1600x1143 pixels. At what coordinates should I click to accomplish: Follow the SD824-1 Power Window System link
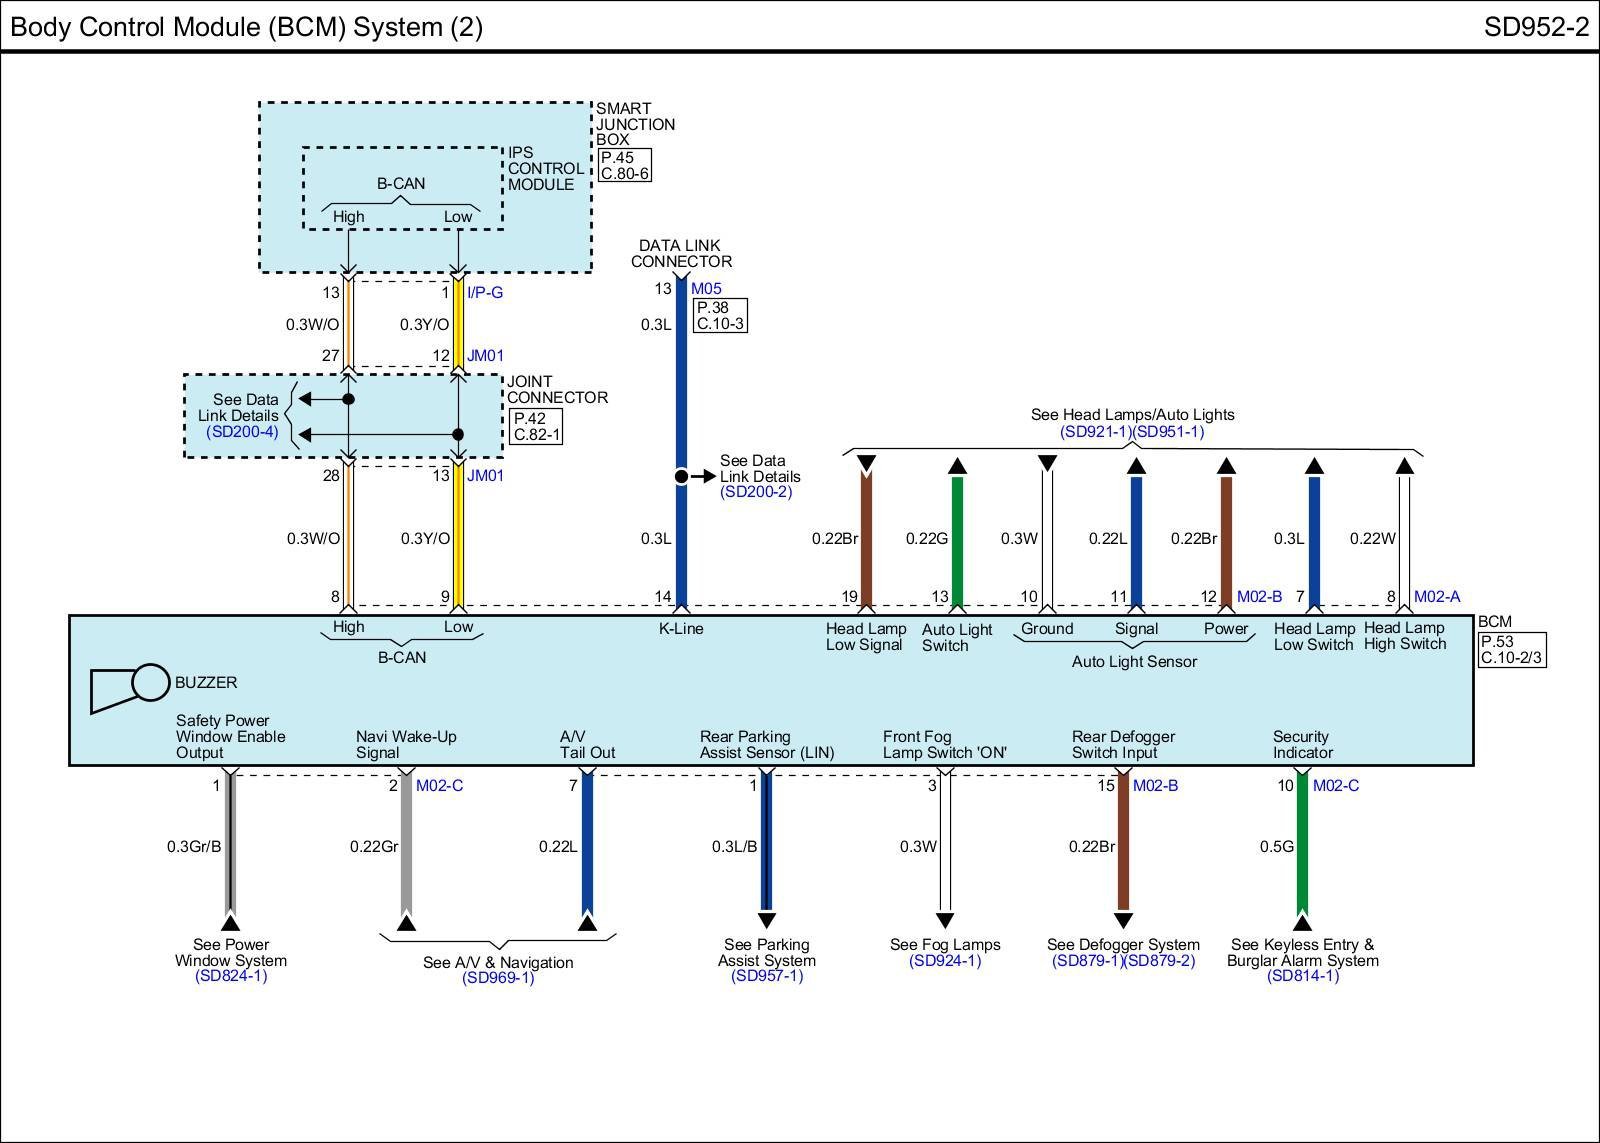click(231, 976)
